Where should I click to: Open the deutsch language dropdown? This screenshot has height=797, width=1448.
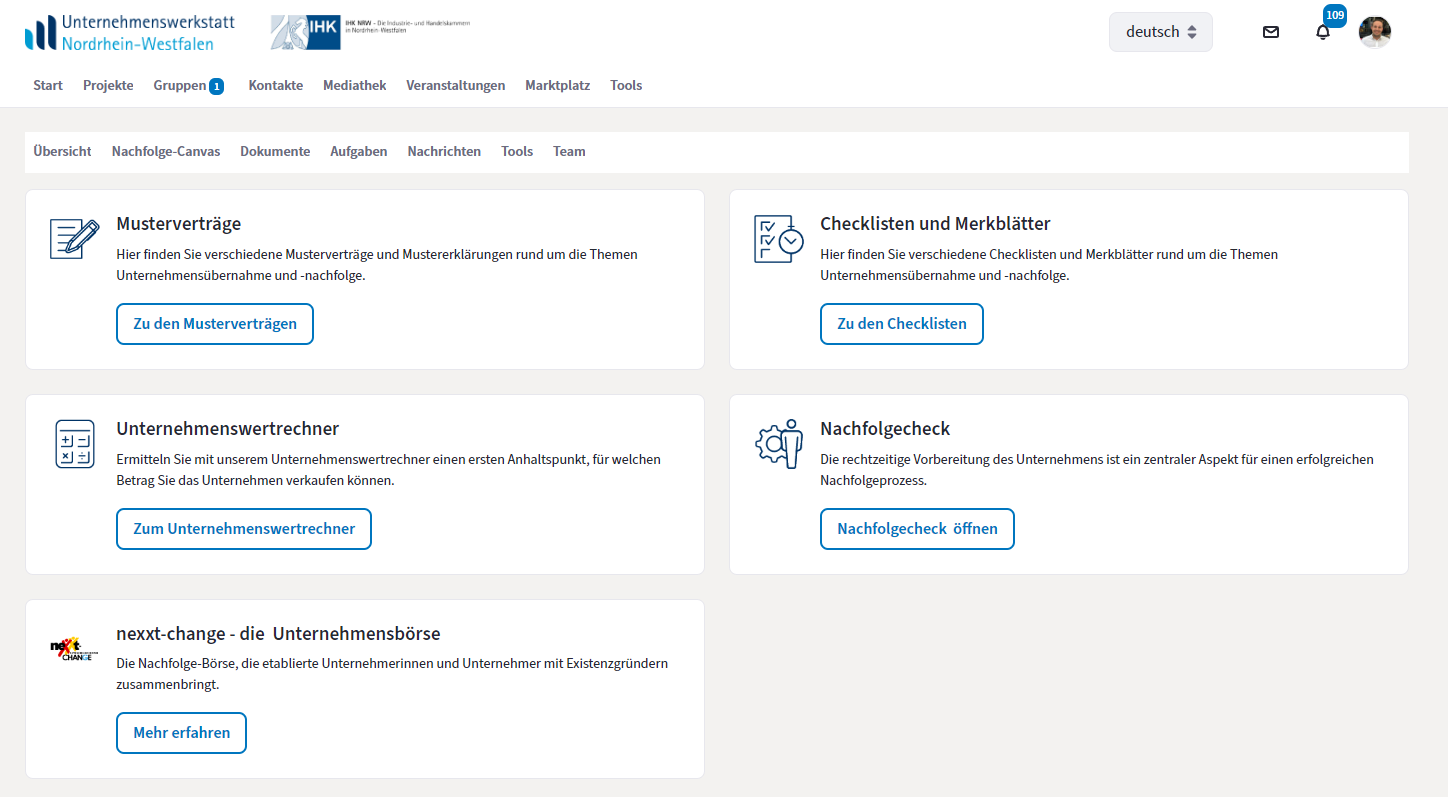pyautogui.click(x=1160, y=32)
